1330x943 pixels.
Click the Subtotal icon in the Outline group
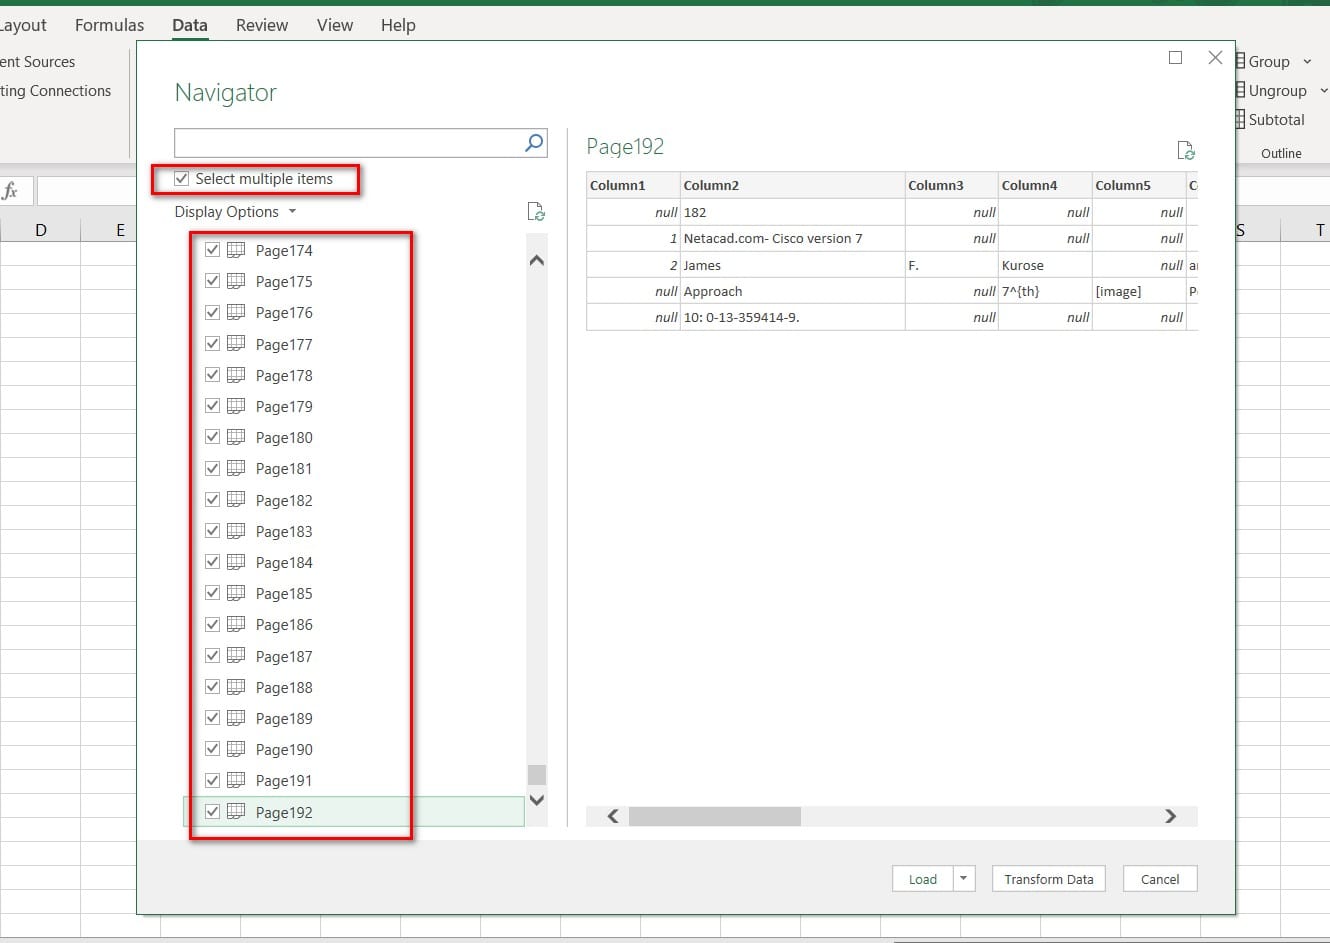click(x=1240, y=119)
